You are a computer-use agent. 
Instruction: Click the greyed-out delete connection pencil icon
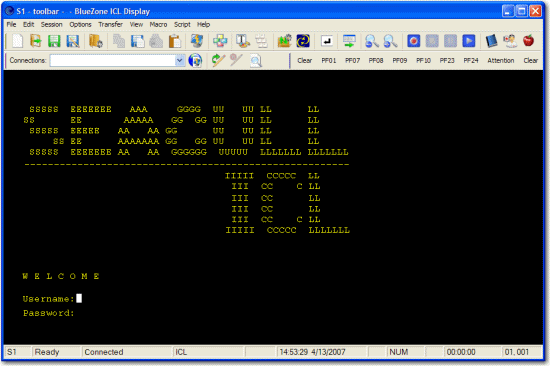point(236,60)
